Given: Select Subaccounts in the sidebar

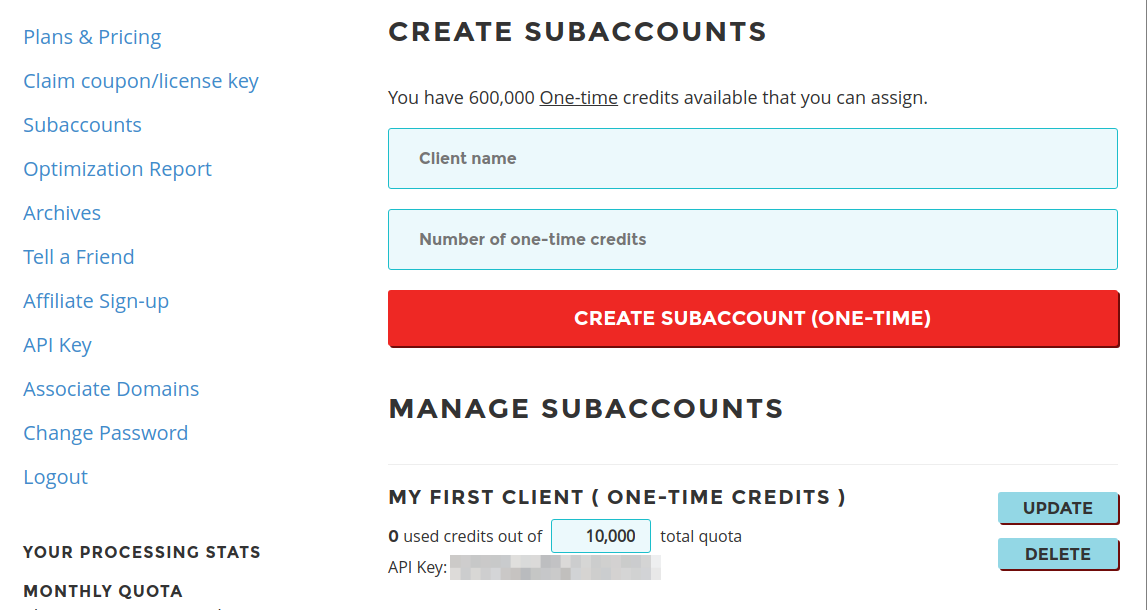Looking at the screenshot, I should pos(82,125).
